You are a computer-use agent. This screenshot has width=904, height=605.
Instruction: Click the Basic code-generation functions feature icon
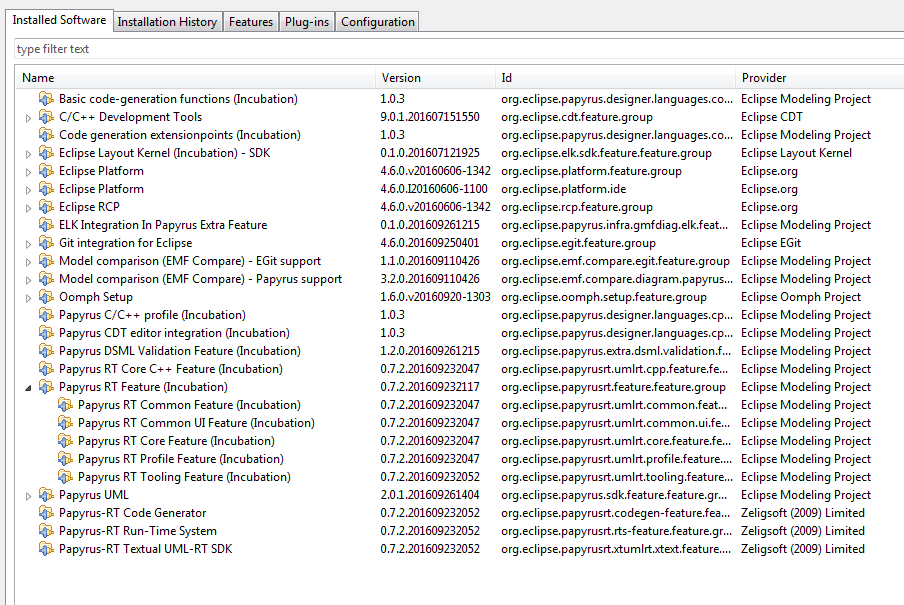tap(46, 99)
